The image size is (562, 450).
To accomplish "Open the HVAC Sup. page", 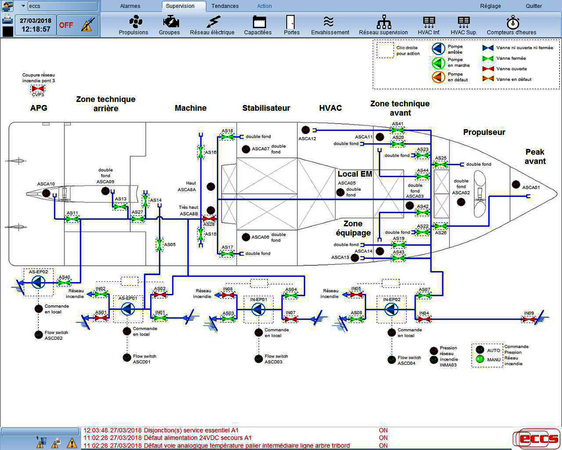I will (x=463, y=25).
